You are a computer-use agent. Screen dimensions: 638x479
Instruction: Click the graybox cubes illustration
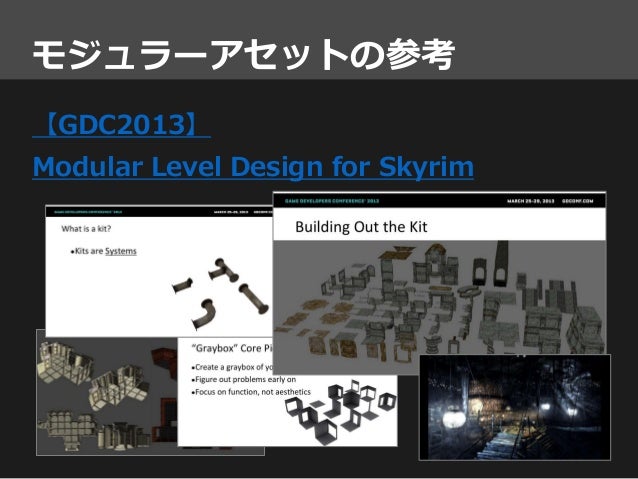(x=341, y=412)
